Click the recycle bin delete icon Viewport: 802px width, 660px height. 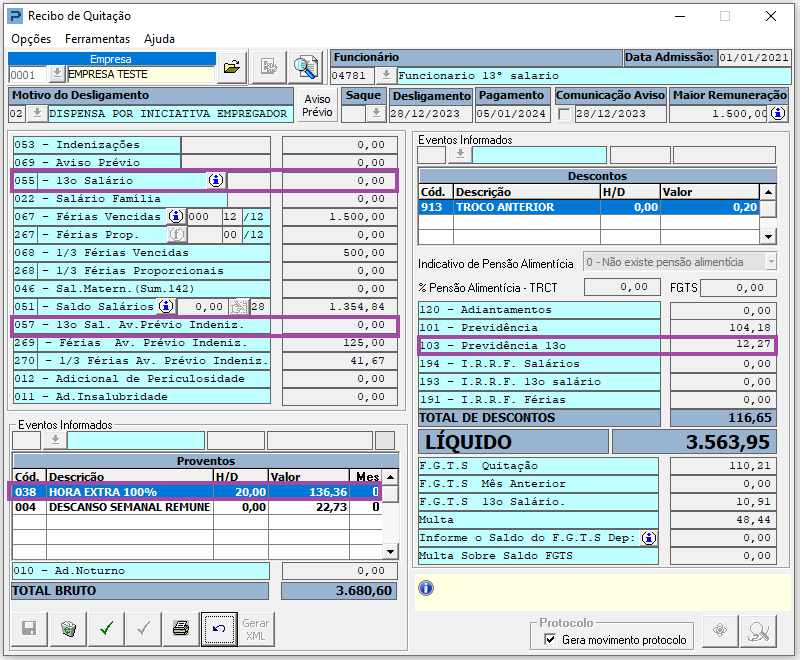click(68, 628)
